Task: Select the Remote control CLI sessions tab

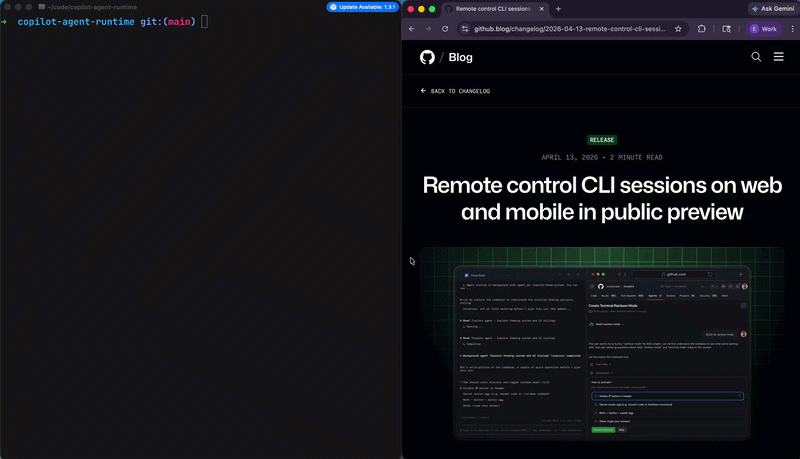Action: [x=493, y=9]
